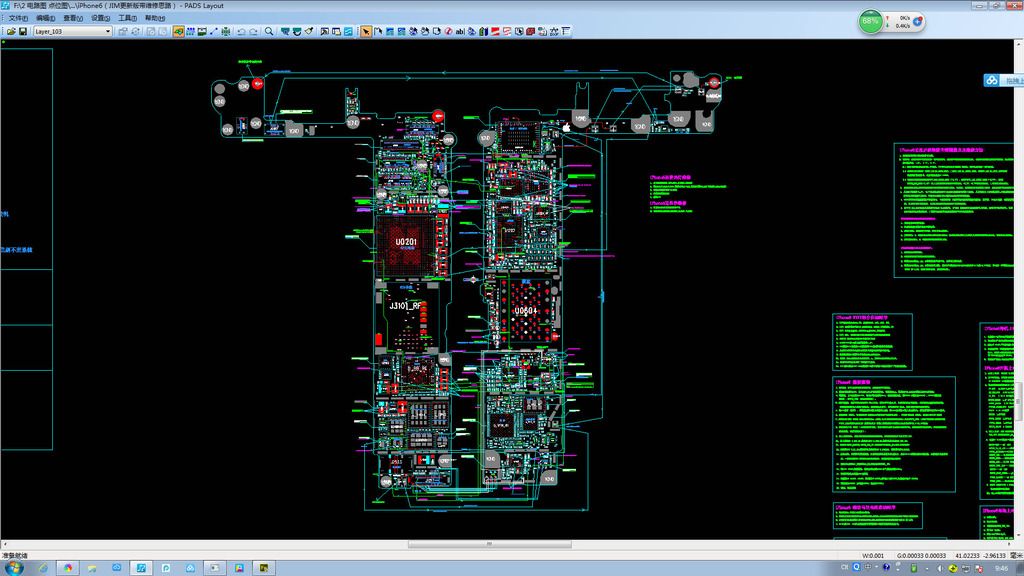
Task: Click the PADS Layout taskbar icon
Action: (x=141, y=568)
